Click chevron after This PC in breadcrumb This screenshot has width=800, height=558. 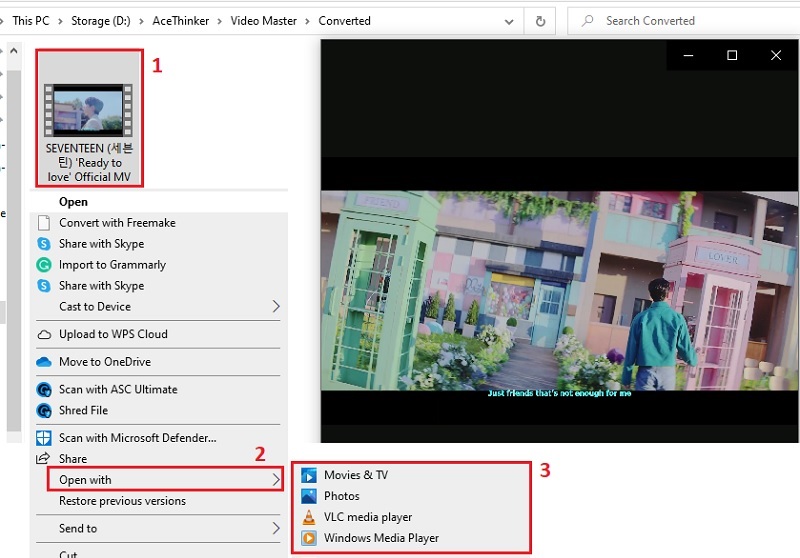pos(60,21)
